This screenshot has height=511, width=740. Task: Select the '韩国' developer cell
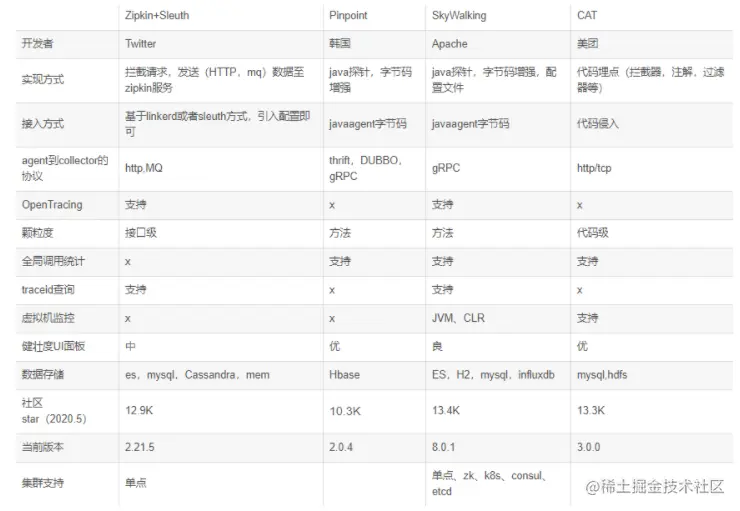point(340,43)
